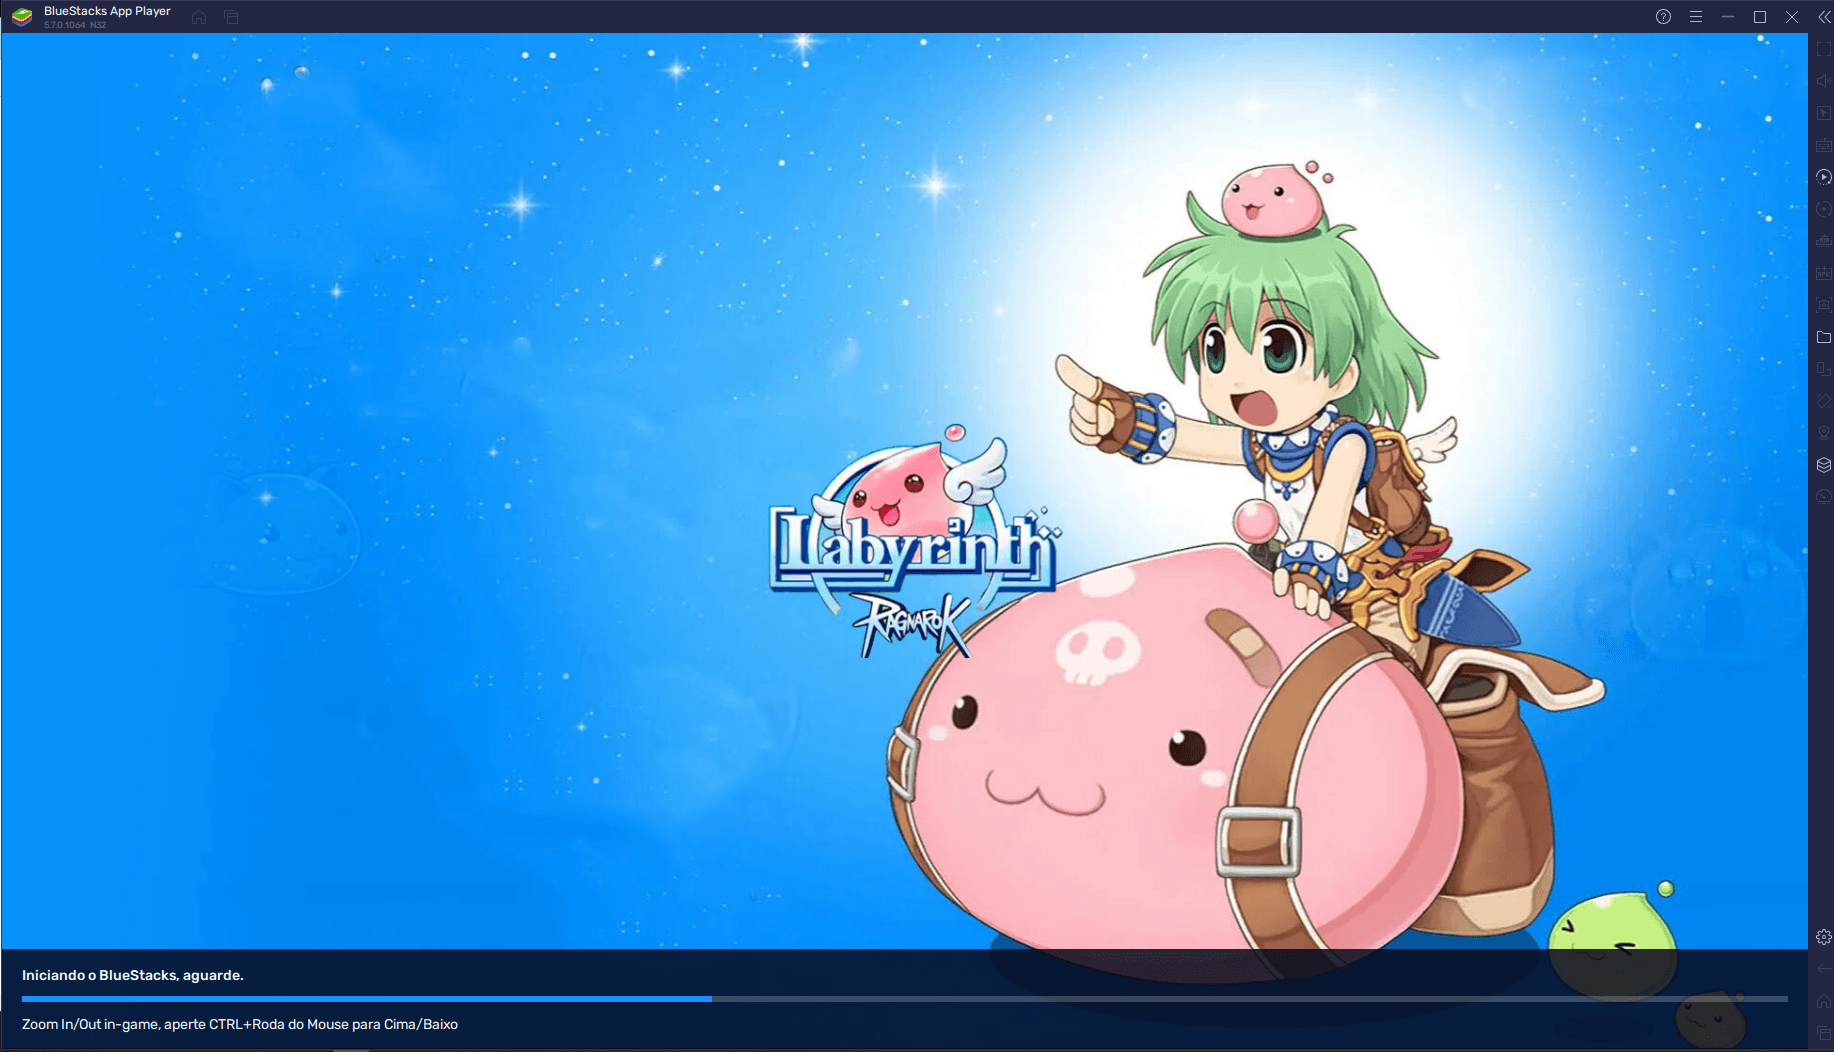
Task: Open the BlueStacks help question-mark icon
Action: [1663, 17]
